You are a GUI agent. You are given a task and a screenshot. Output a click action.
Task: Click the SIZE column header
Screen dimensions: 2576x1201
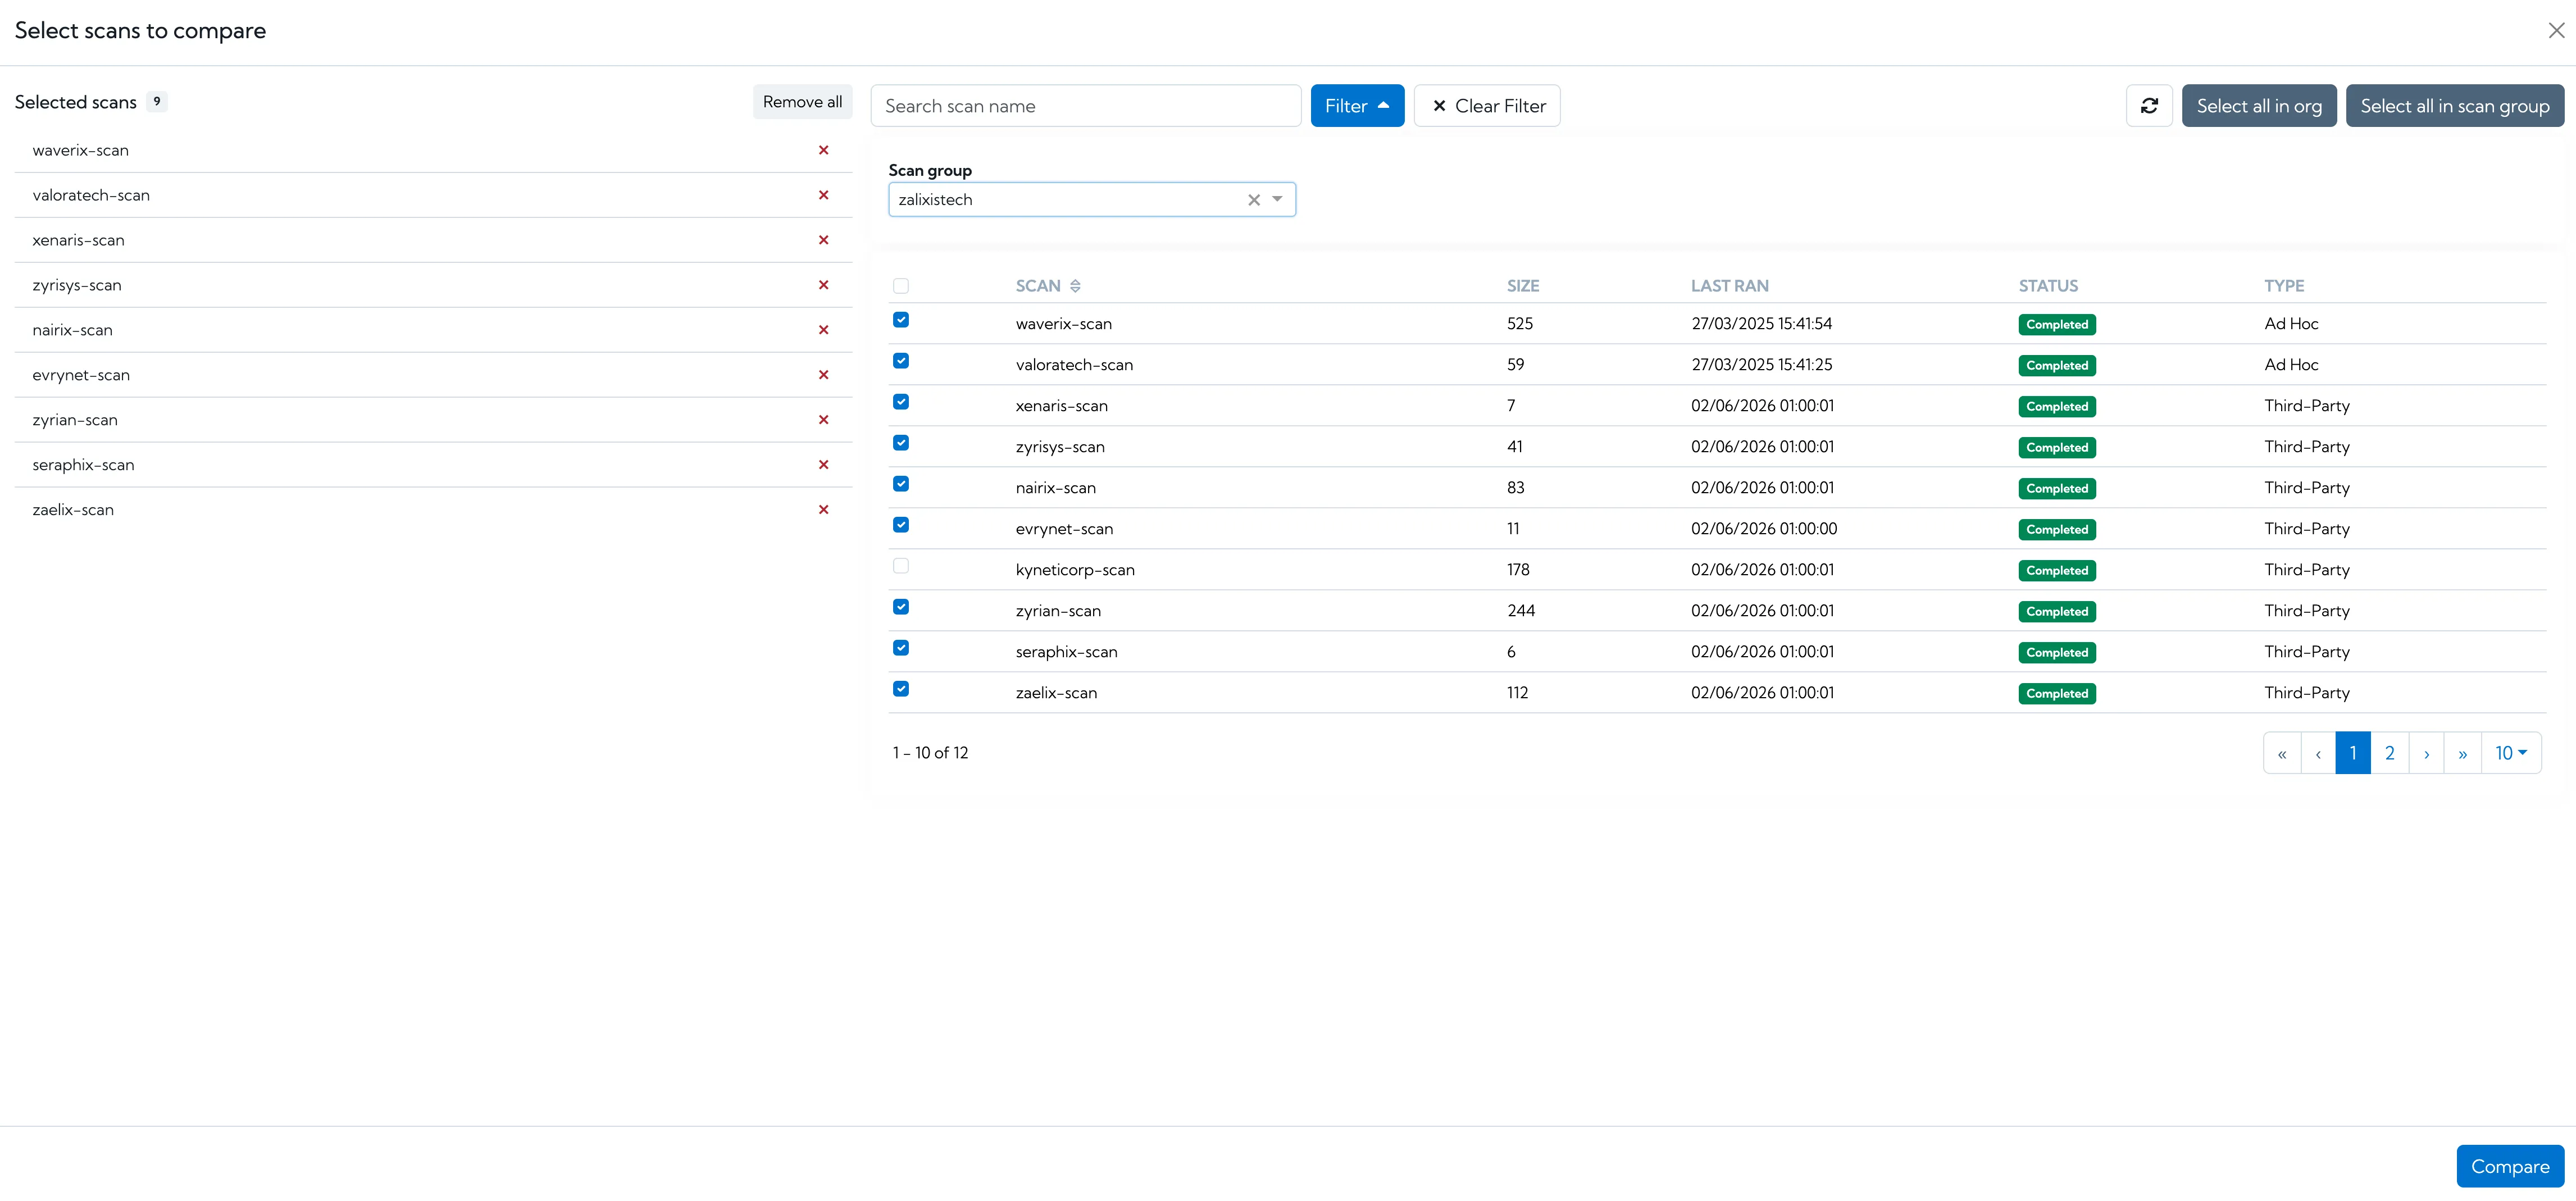coord(1523,286)
